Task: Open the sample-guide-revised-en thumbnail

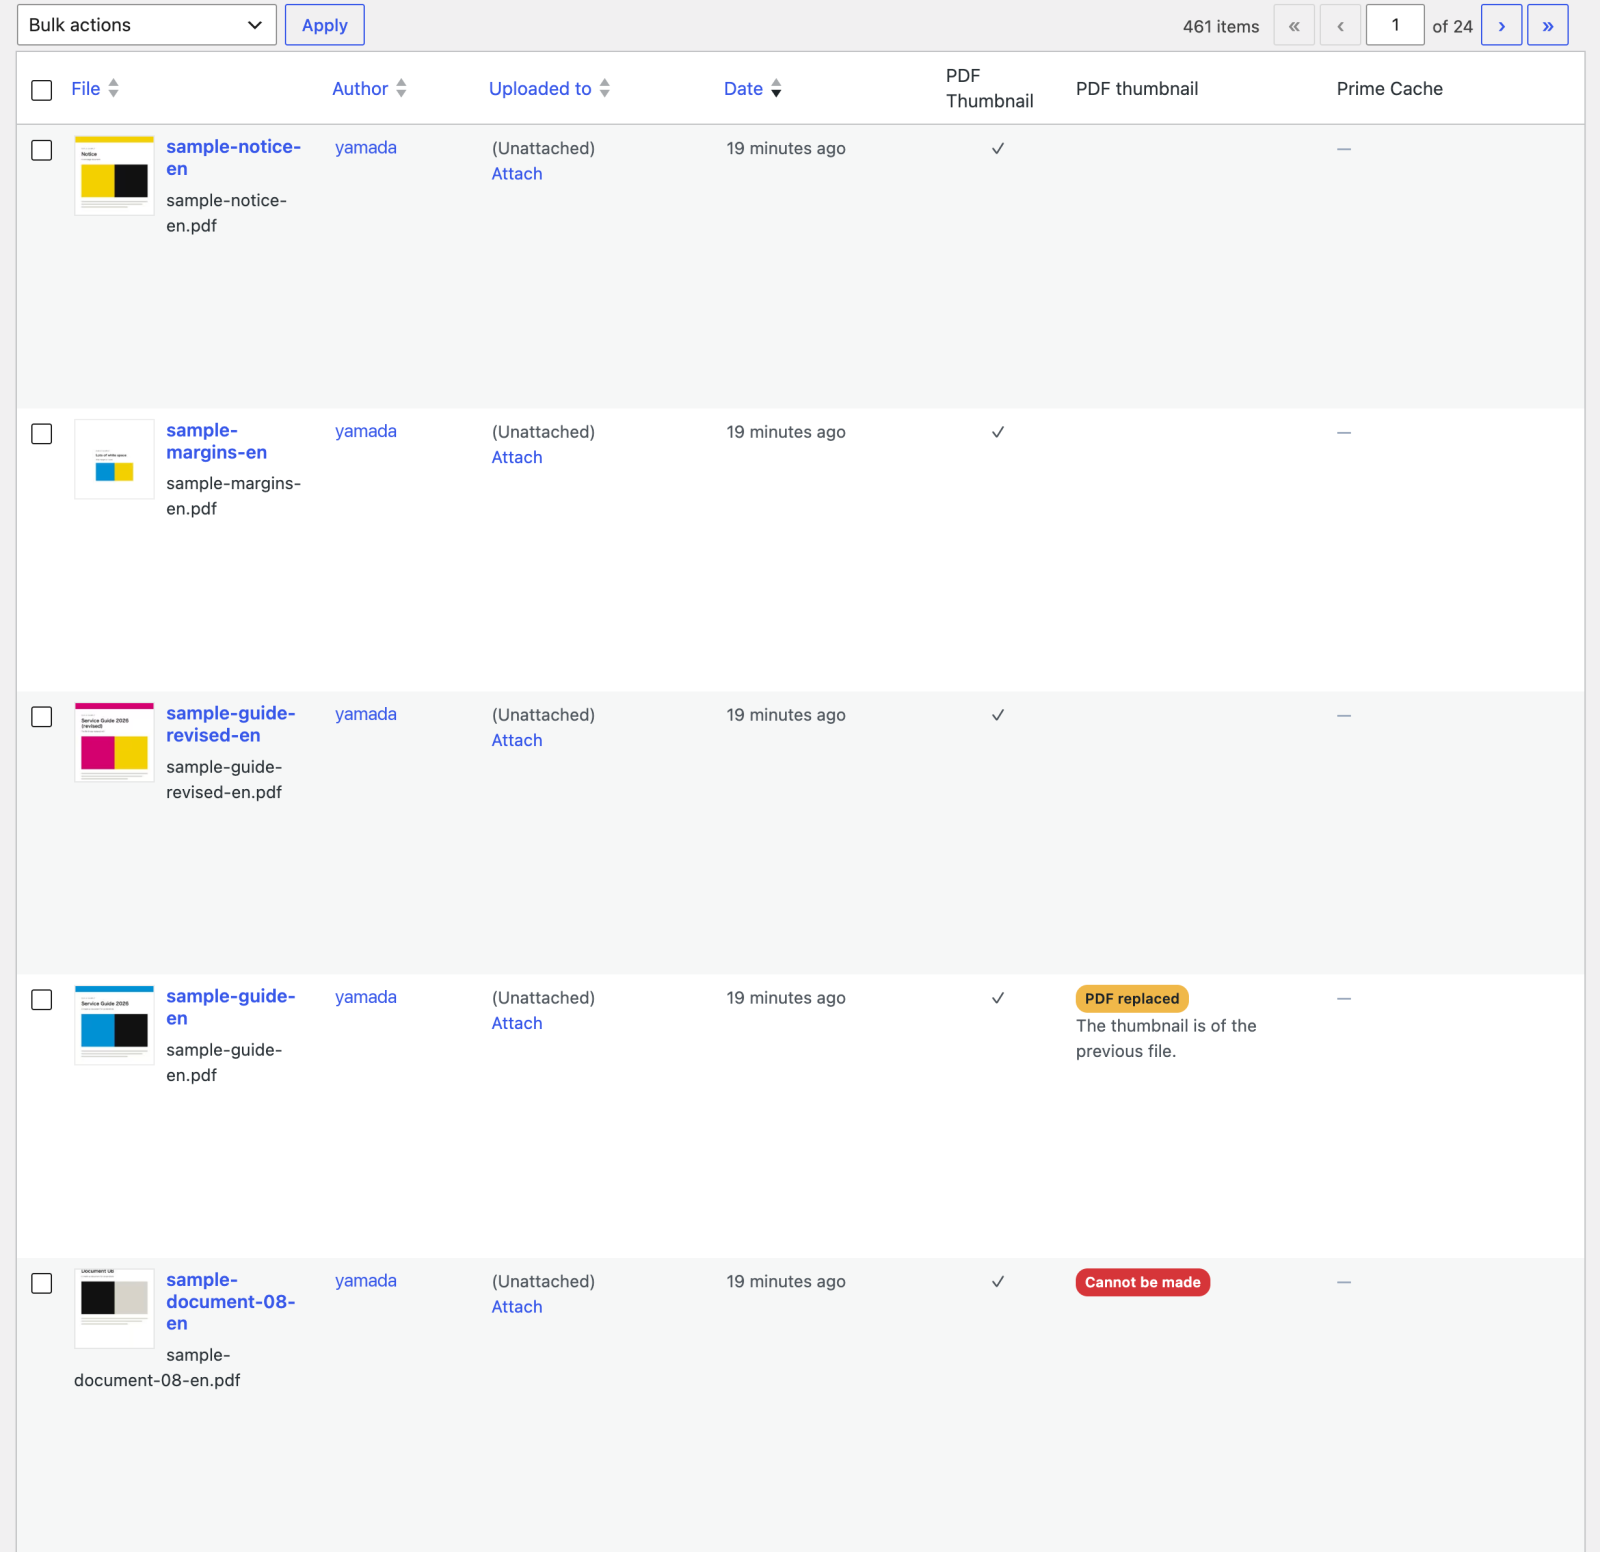Action: pyautogui.click(x=115, y=742)
